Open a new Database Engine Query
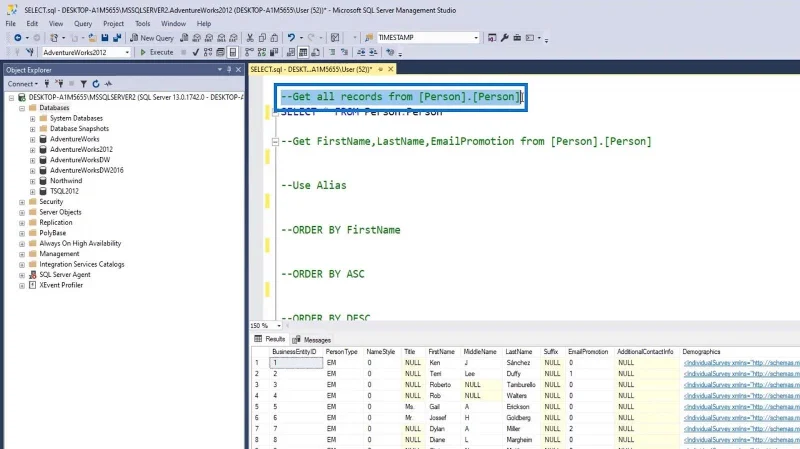800x449 pixels. 184,38
